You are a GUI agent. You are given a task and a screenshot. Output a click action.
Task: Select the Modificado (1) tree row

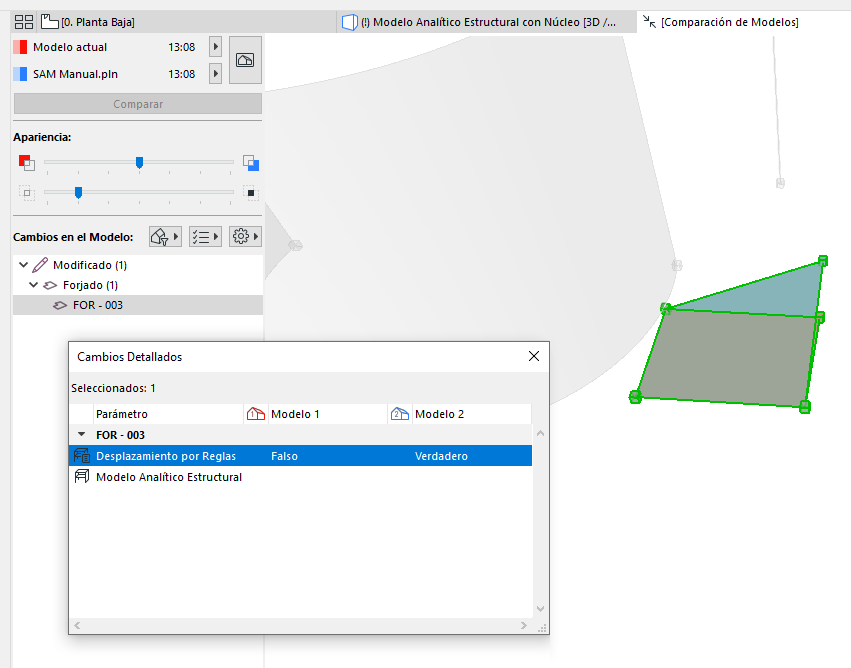138,265
